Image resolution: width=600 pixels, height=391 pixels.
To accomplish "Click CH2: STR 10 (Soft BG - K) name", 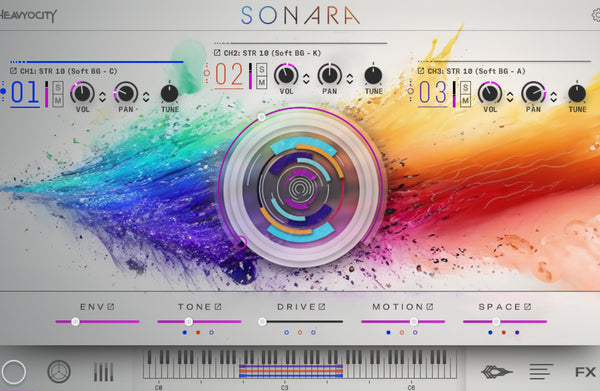I will 272,53.
